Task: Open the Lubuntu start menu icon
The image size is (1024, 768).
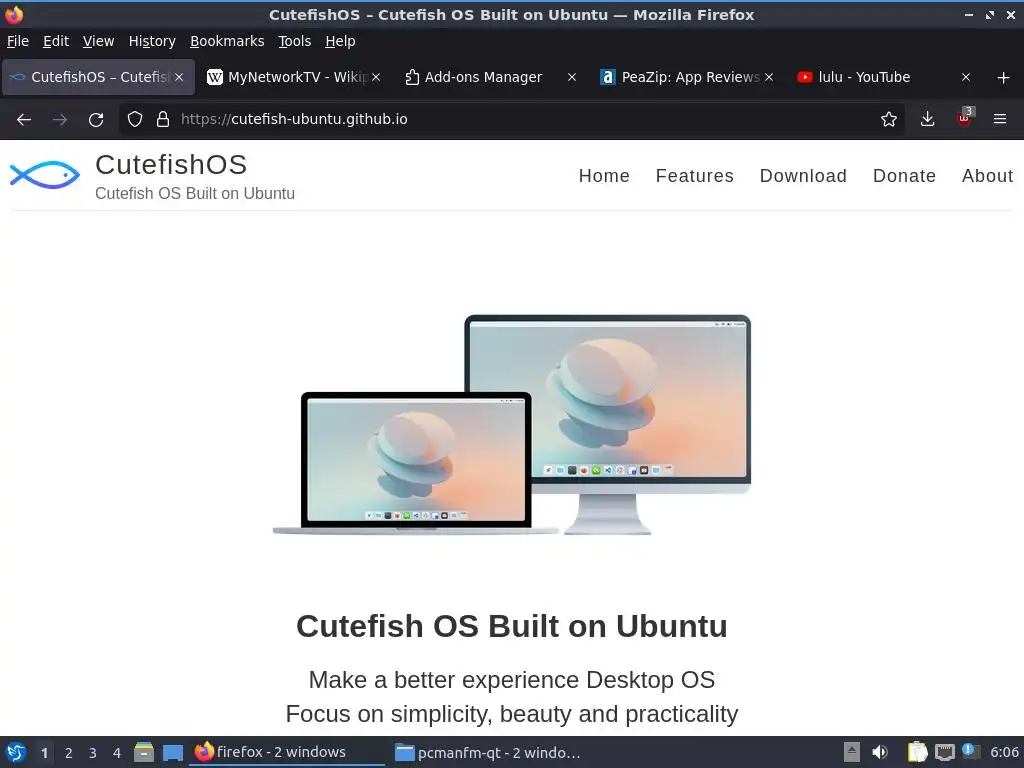Action: point(16,752)
